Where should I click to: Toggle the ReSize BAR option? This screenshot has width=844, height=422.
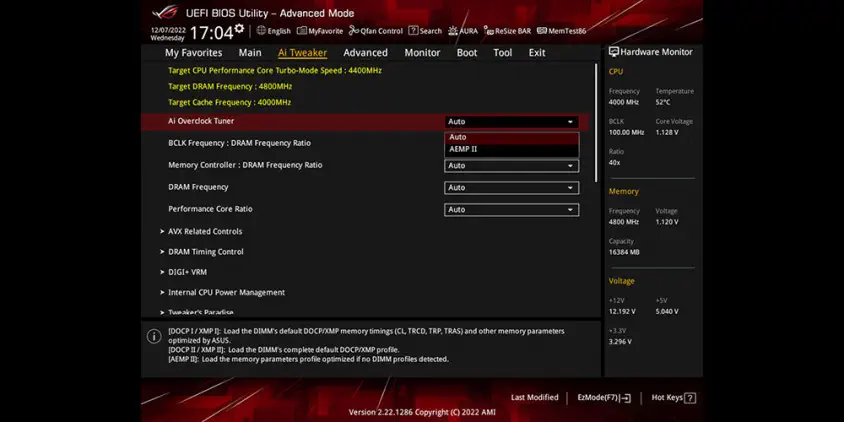pyautogui.click(x=509, y=31)
